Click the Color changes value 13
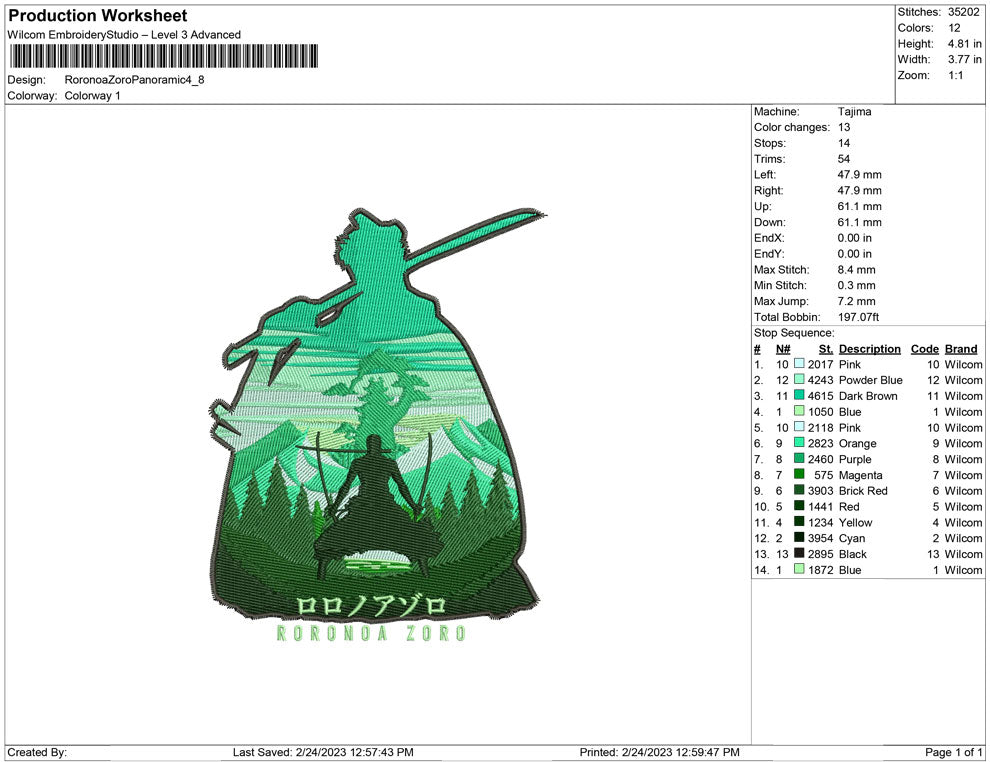The height and width of the screenshot is (762, 990). [x=844, y=127]
